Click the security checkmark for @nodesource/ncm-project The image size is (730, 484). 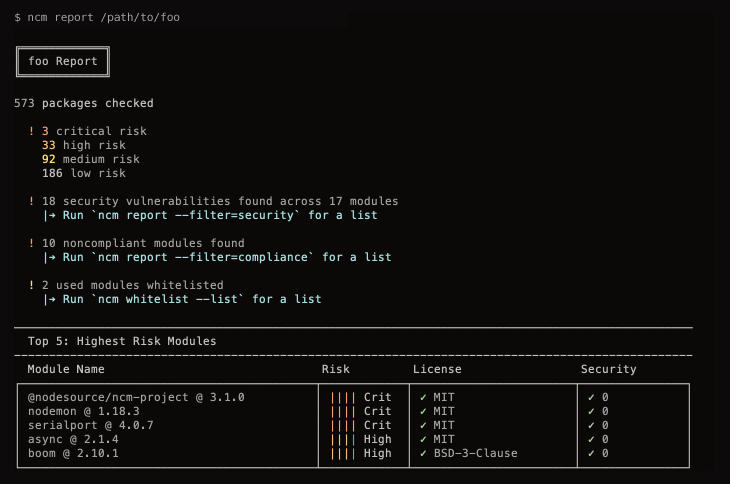click(591, 397)
